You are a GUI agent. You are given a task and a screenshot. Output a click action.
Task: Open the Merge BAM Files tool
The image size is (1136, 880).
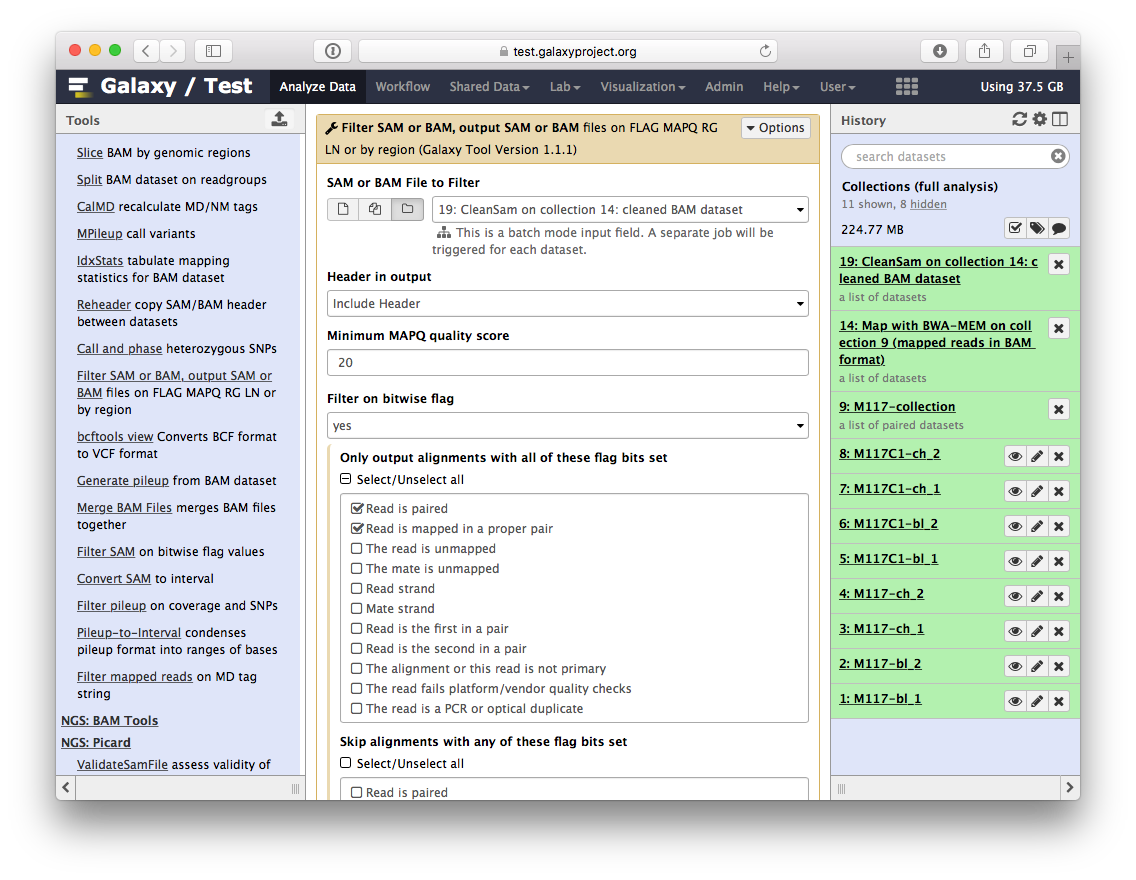click(125, 507)
